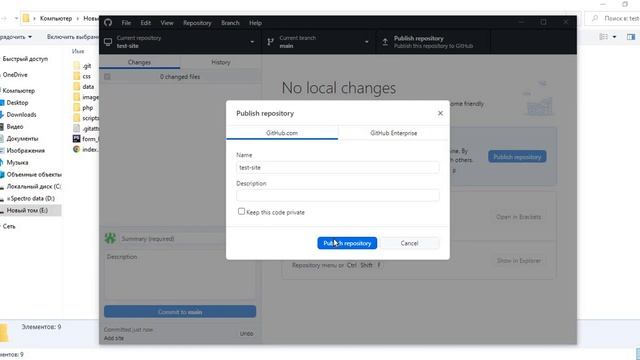
Task: Expand the Current repository dropdown
Action: [180, 42]
